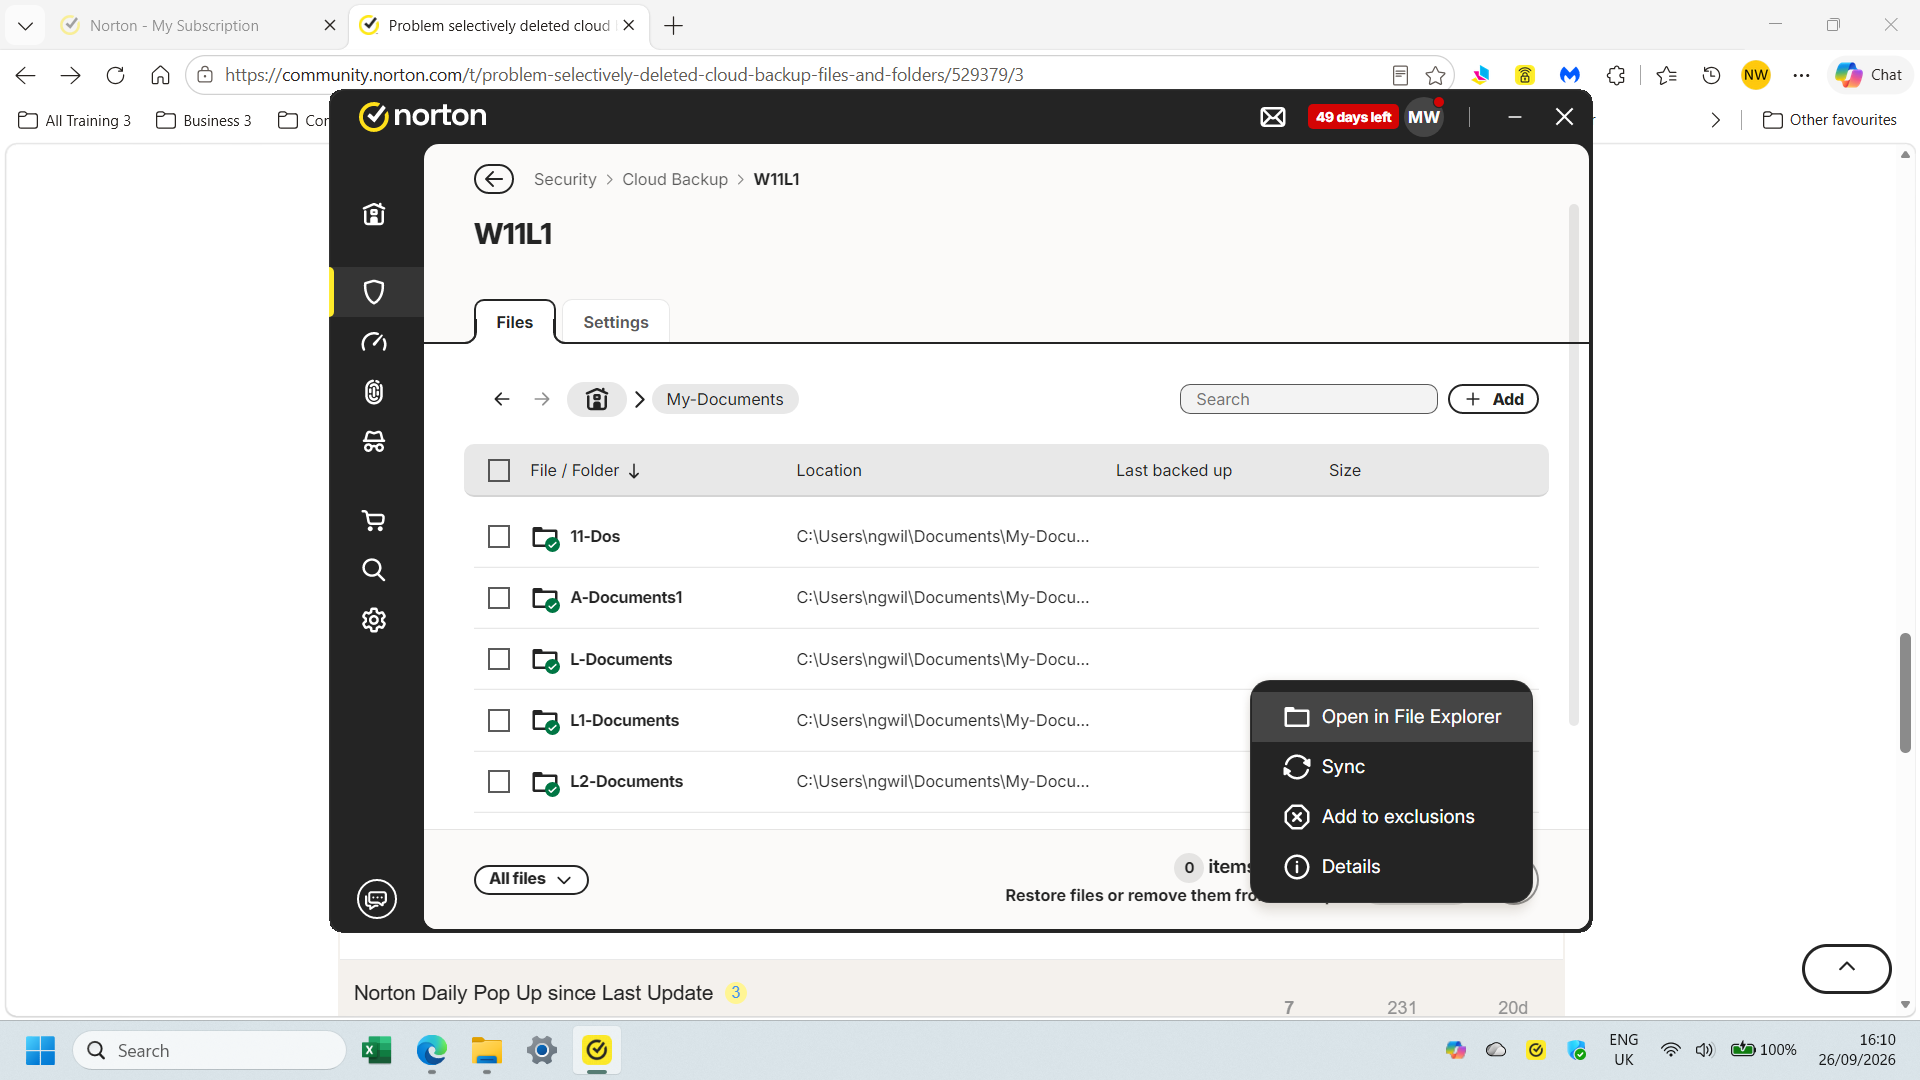The image size is (1920, 1080).
Task: Select Details in the context menu
Action: coord(1392,867)
